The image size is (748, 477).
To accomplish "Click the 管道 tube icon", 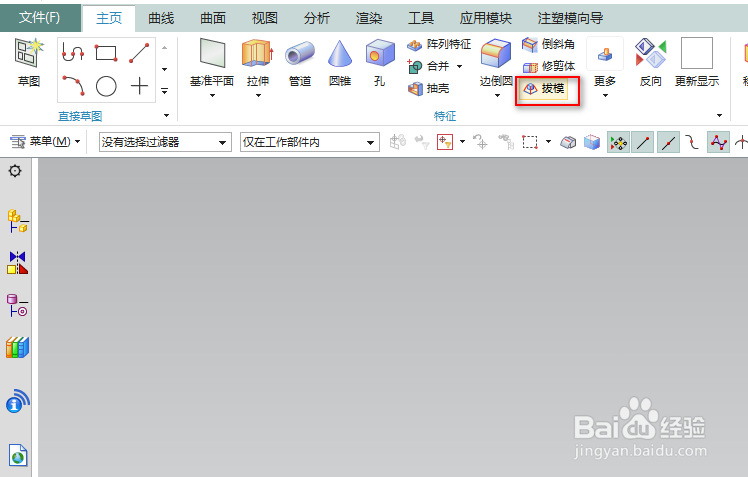I will tap(300, 54).
